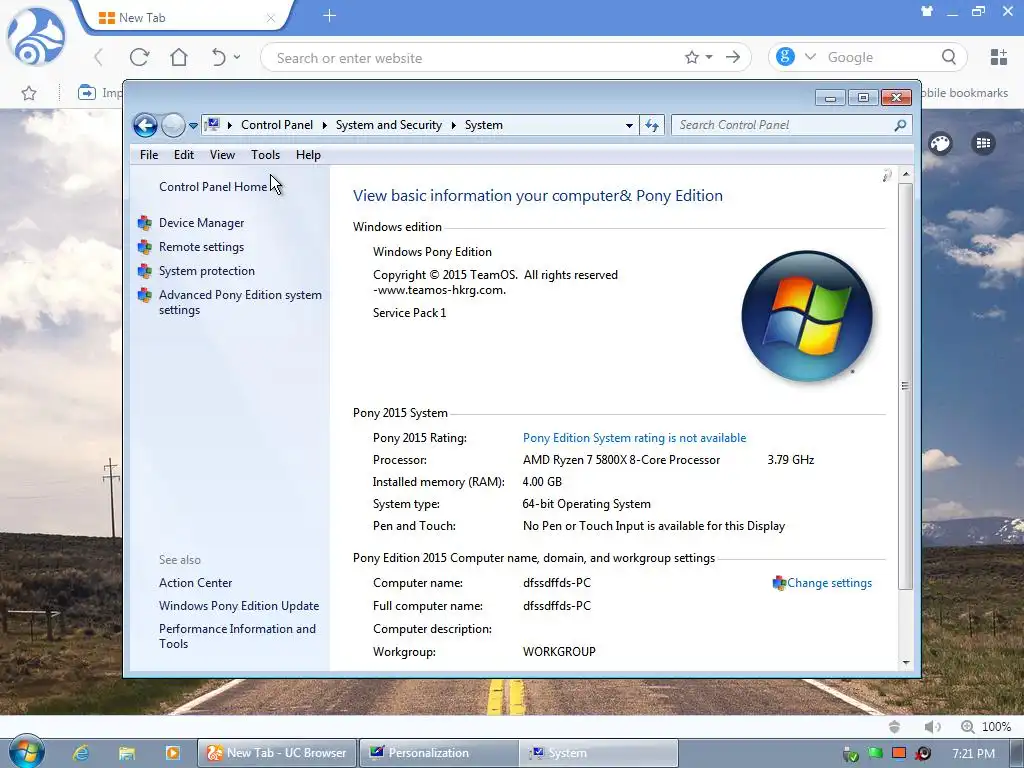Select the New Tab browser tab
Screen dimensions: 1024x768
(186, 18)
